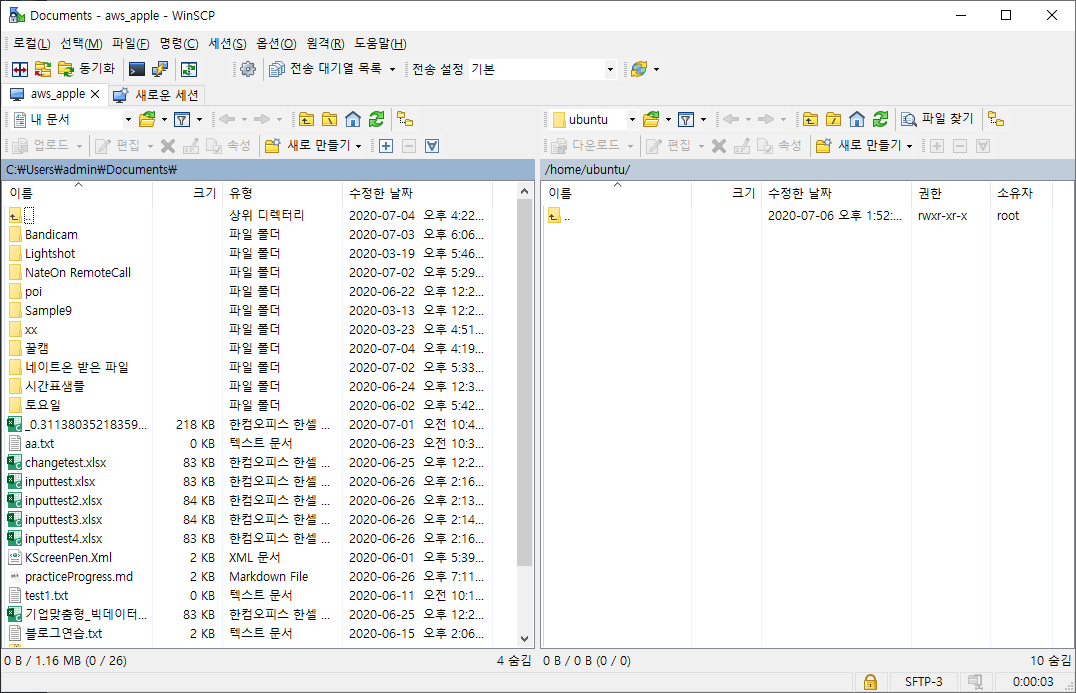Viewport: 1076px width, 693px height.
Task: Open session in PuTTY icon
Action: [x=160, y=69]
